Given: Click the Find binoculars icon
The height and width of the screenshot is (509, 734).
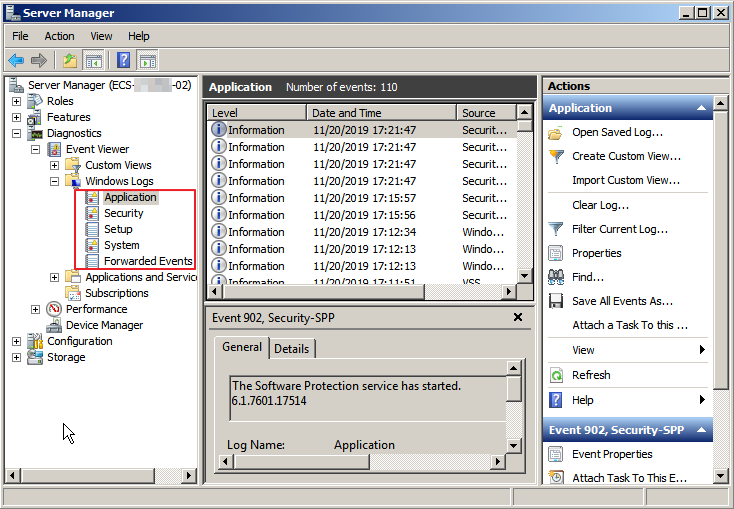Looking at the screenshot, I should click(x=556, y=277).
